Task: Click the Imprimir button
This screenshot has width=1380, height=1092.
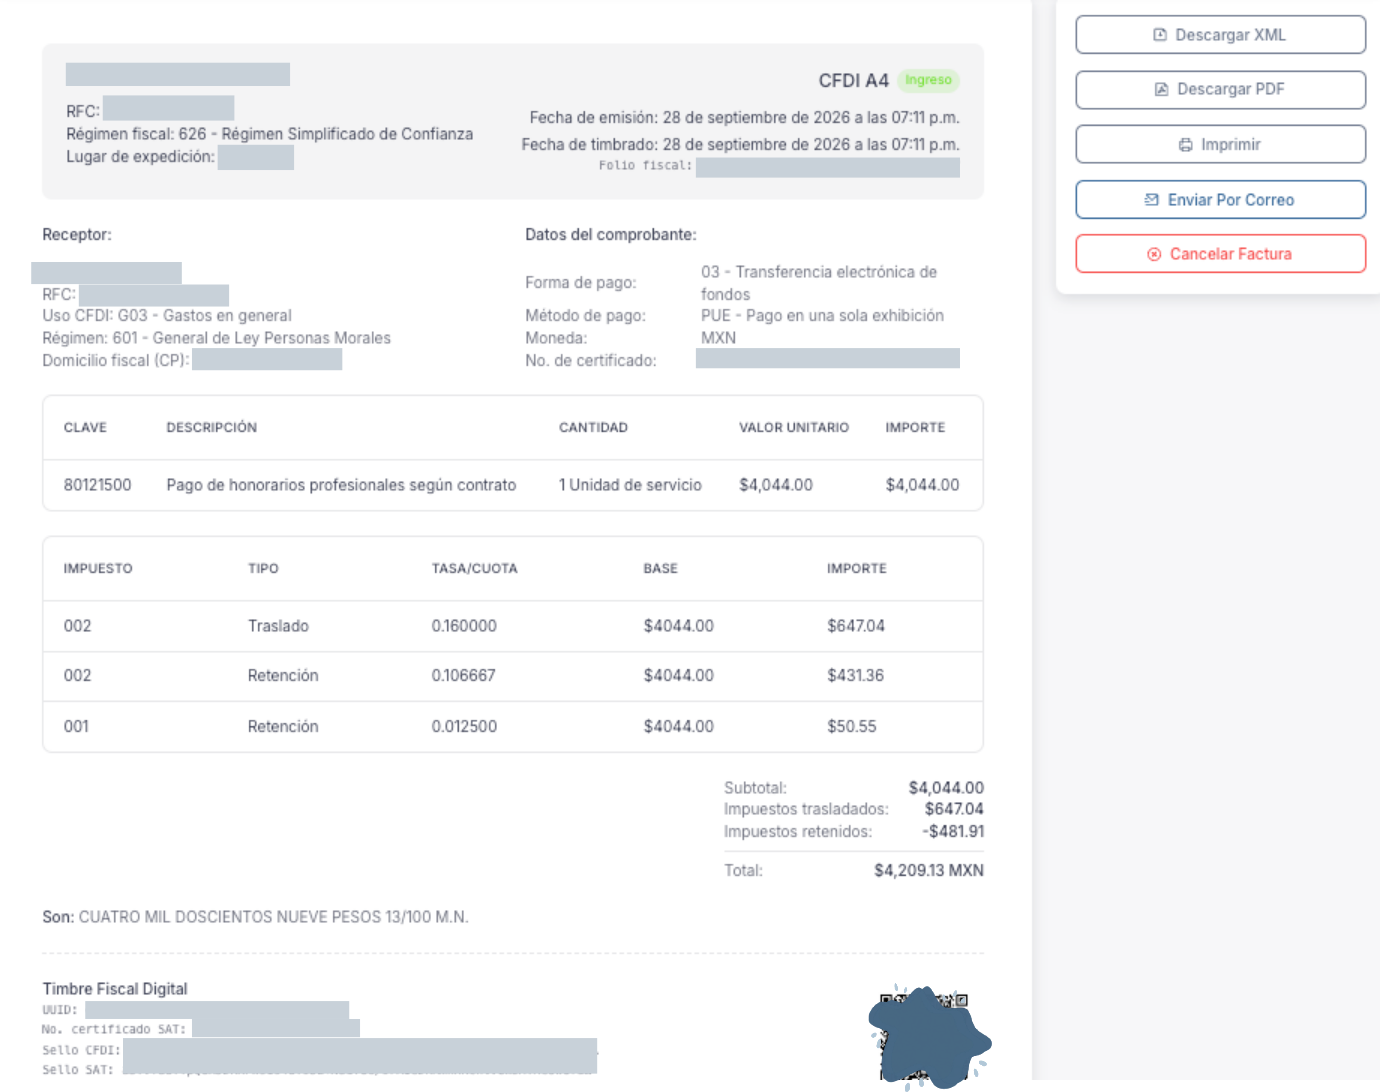Action: (x=1221, y=144)
